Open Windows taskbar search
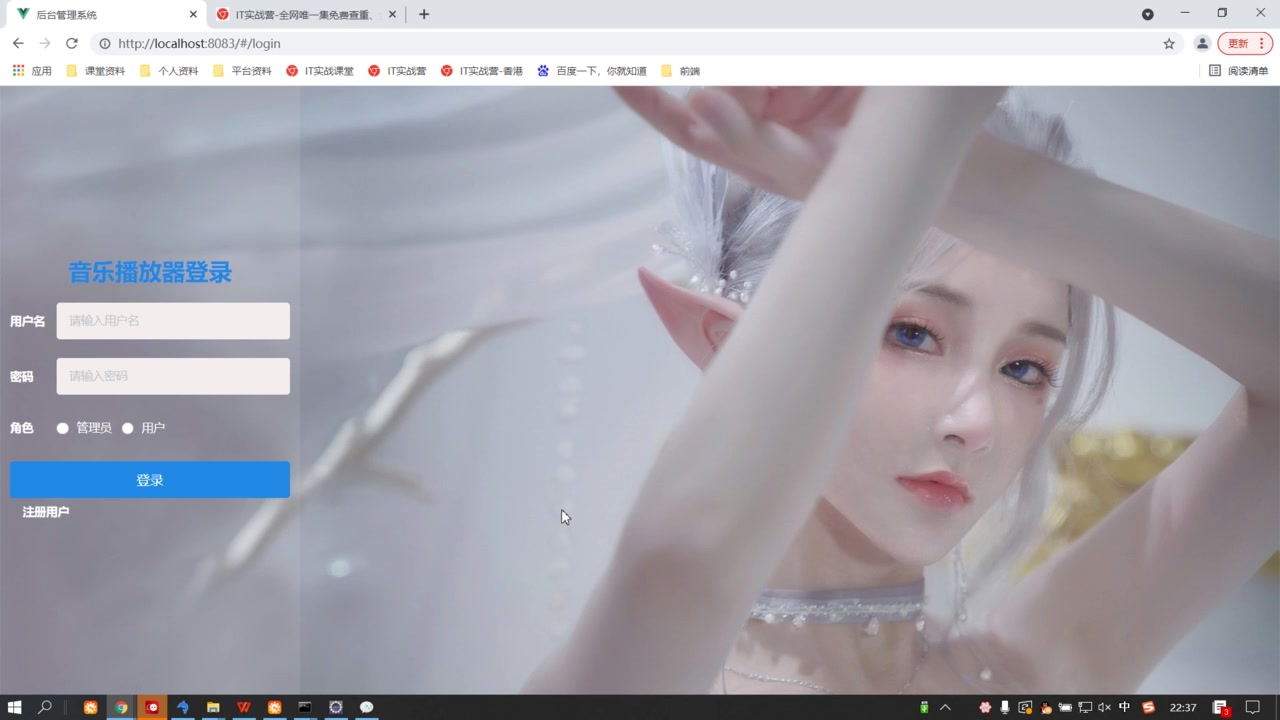 click(45, 707)
